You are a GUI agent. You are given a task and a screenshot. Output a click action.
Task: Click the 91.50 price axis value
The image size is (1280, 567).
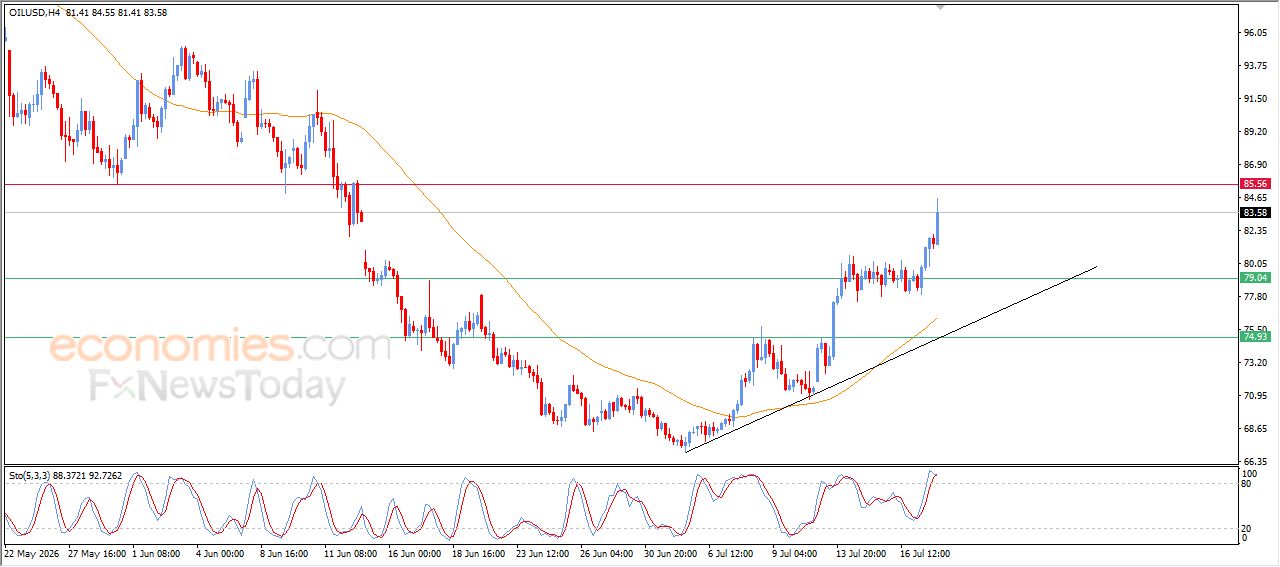1255,98
